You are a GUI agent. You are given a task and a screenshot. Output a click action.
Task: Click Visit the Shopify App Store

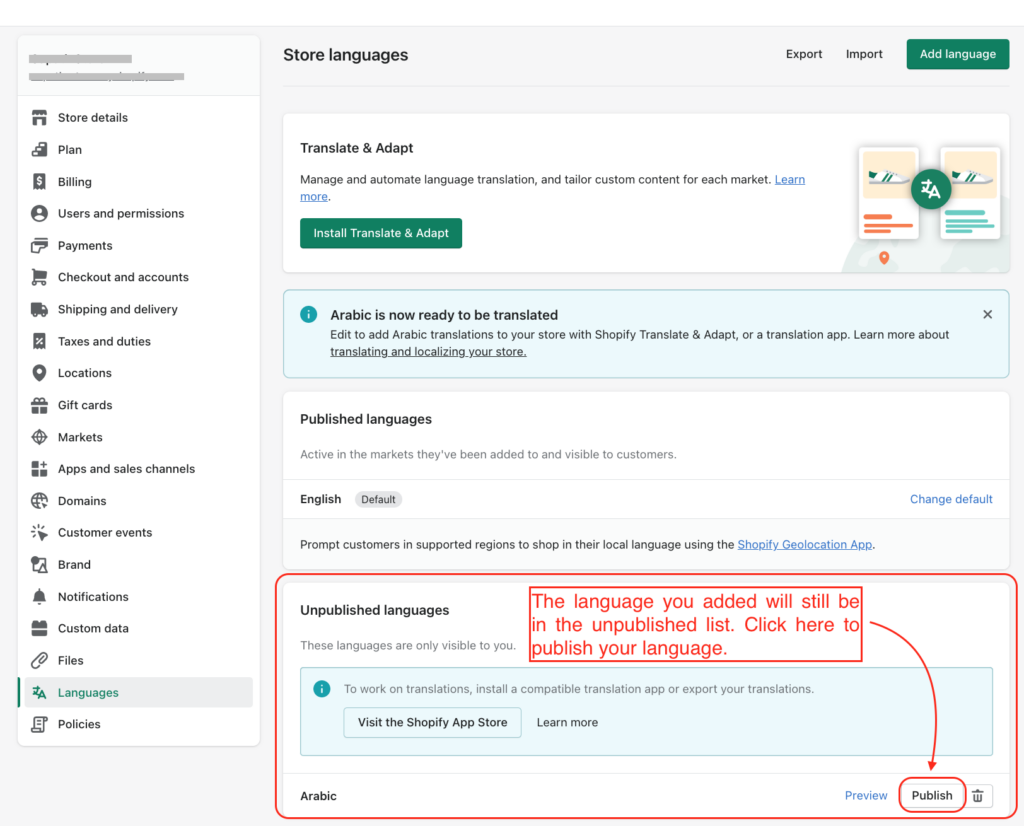[x=432, y=722]
